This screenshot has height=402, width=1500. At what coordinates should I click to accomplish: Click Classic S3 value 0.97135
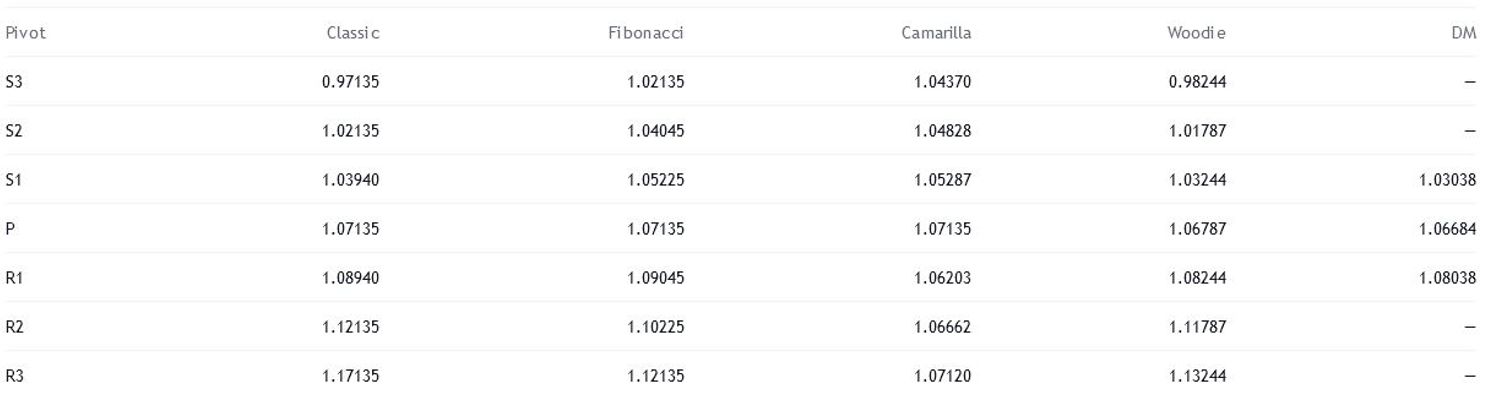(x=351, y=82)
